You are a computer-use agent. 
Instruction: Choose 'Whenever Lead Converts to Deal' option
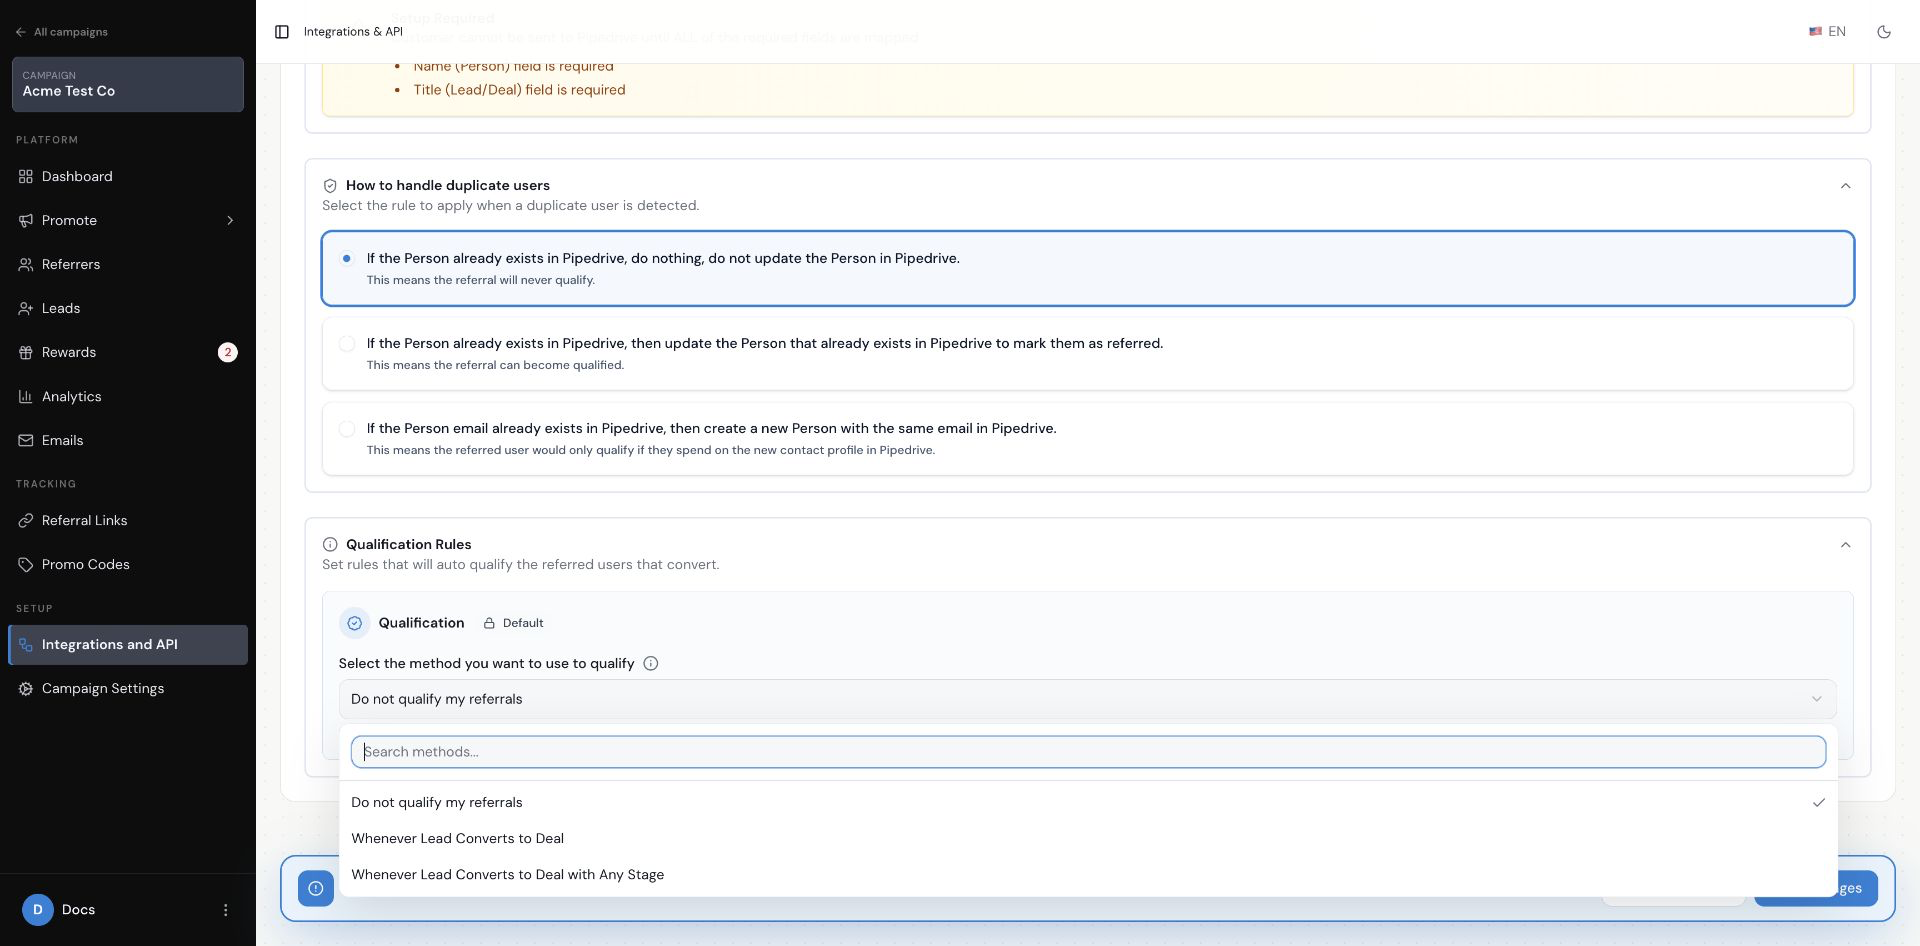(1088, 838)
